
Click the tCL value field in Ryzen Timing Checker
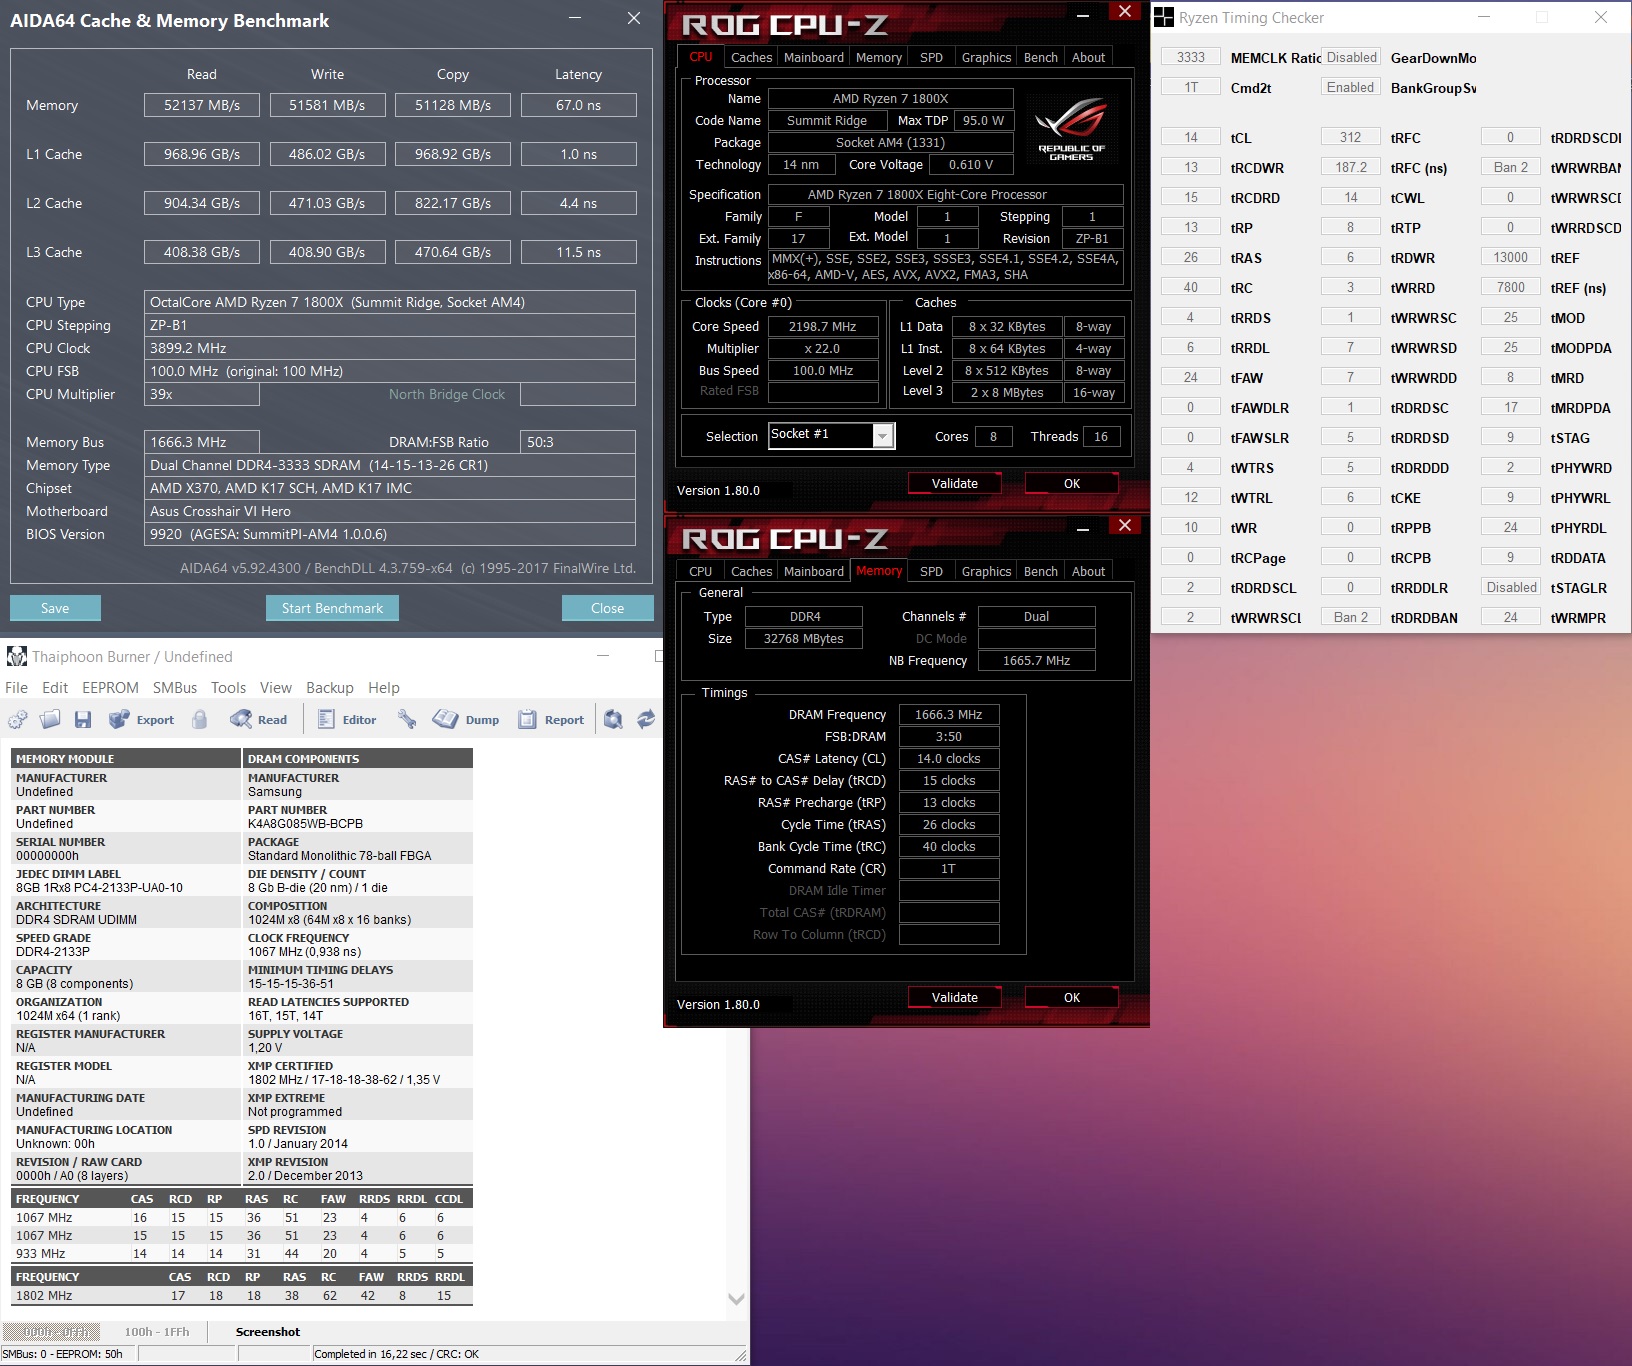pyautogui.click(x=1191, y=137)
